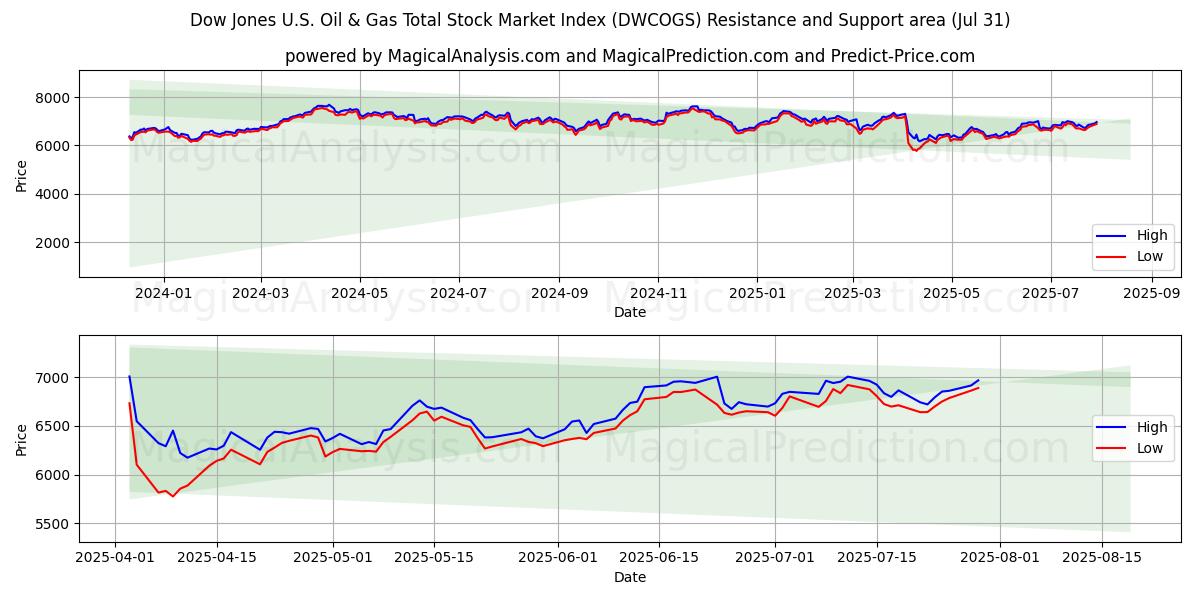1200x600 pixels.
Task: Click the 2024-01 tick label
Action: click(x=162, y=293)
